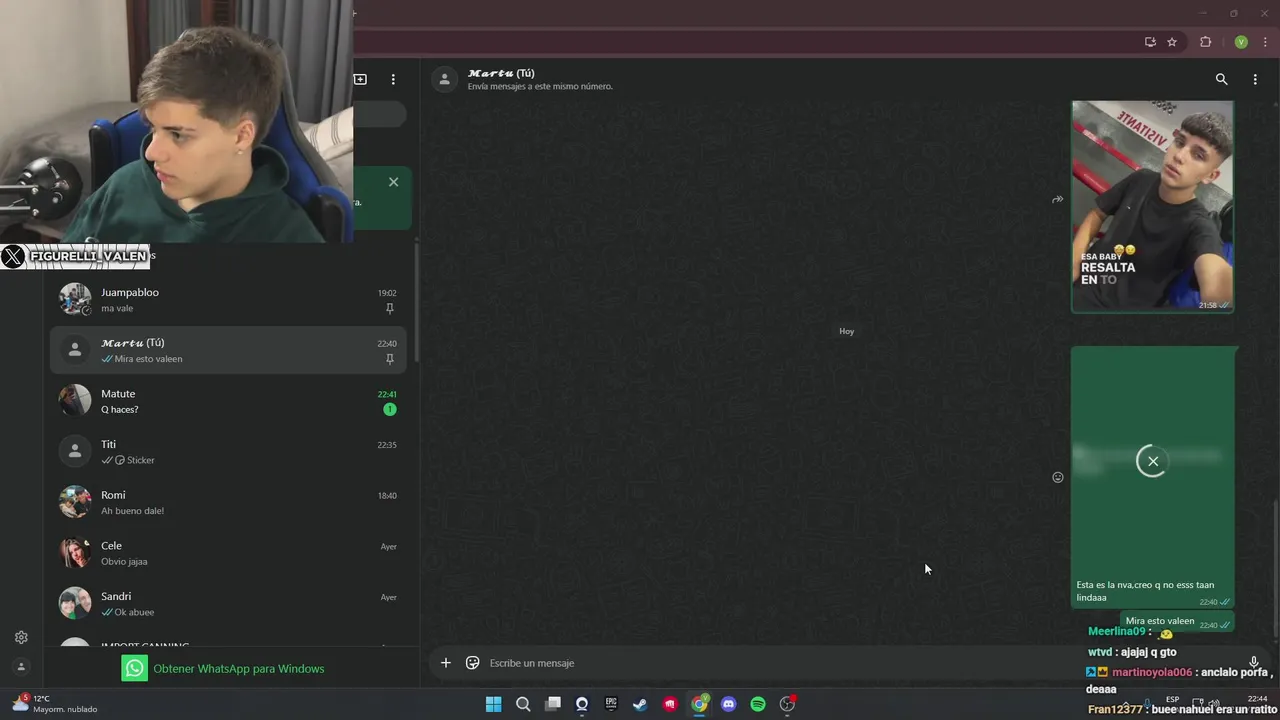Screen dimensions: 1280x720
Task: Open the Juampabloo chat
Action: point(228,300)
